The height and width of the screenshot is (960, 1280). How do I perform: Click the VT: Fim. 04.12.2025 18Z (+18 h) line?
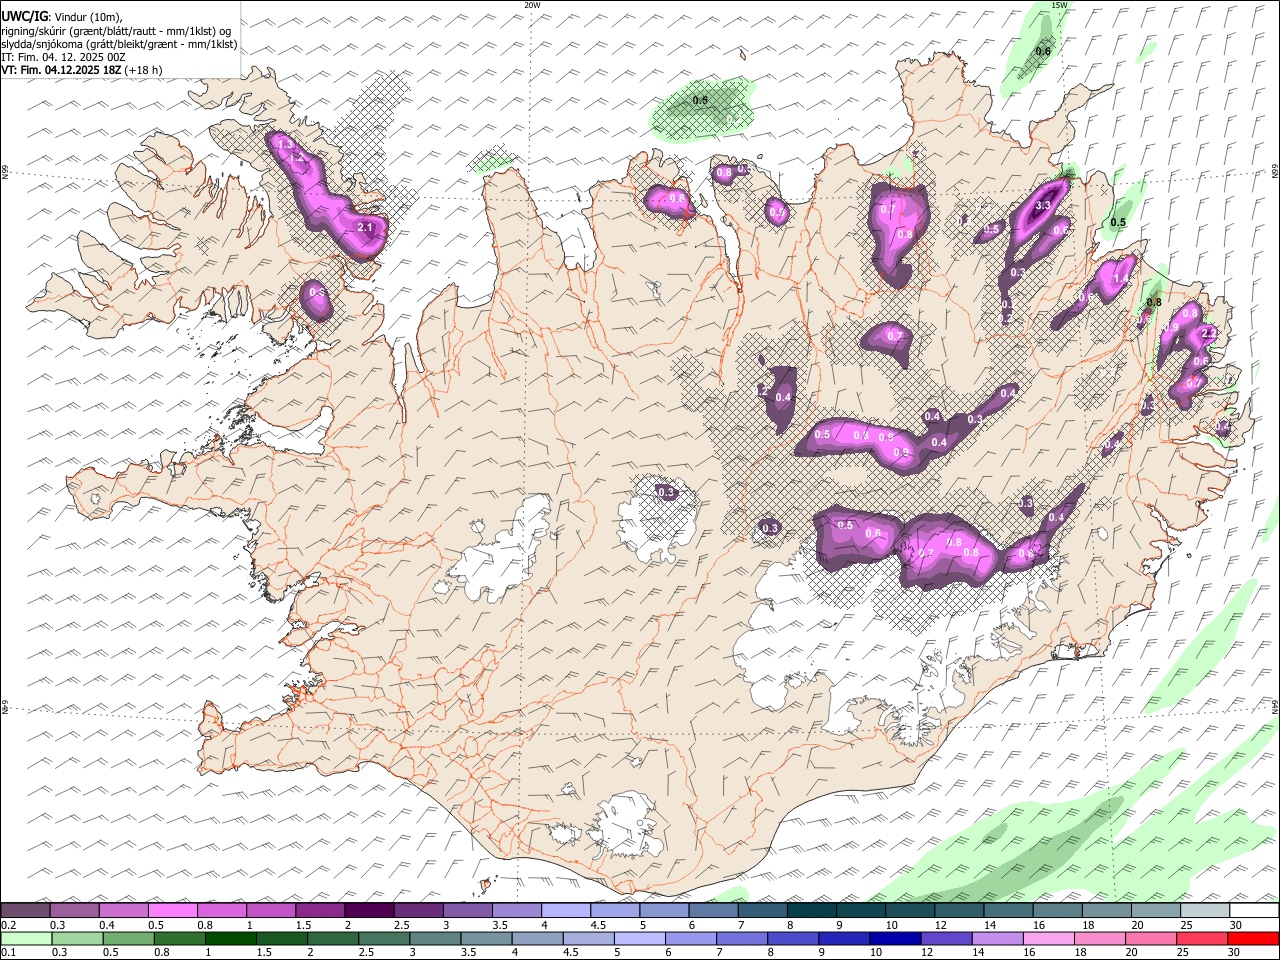[82, 70]
